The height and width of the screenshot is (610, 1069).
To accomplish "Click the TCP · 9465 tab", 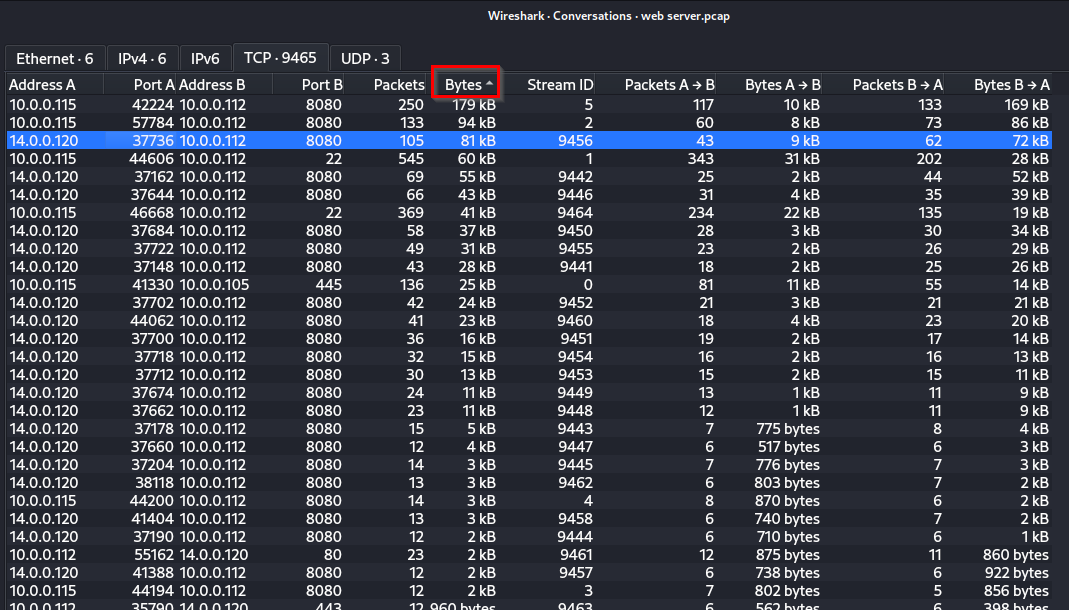I will [280, 58].
